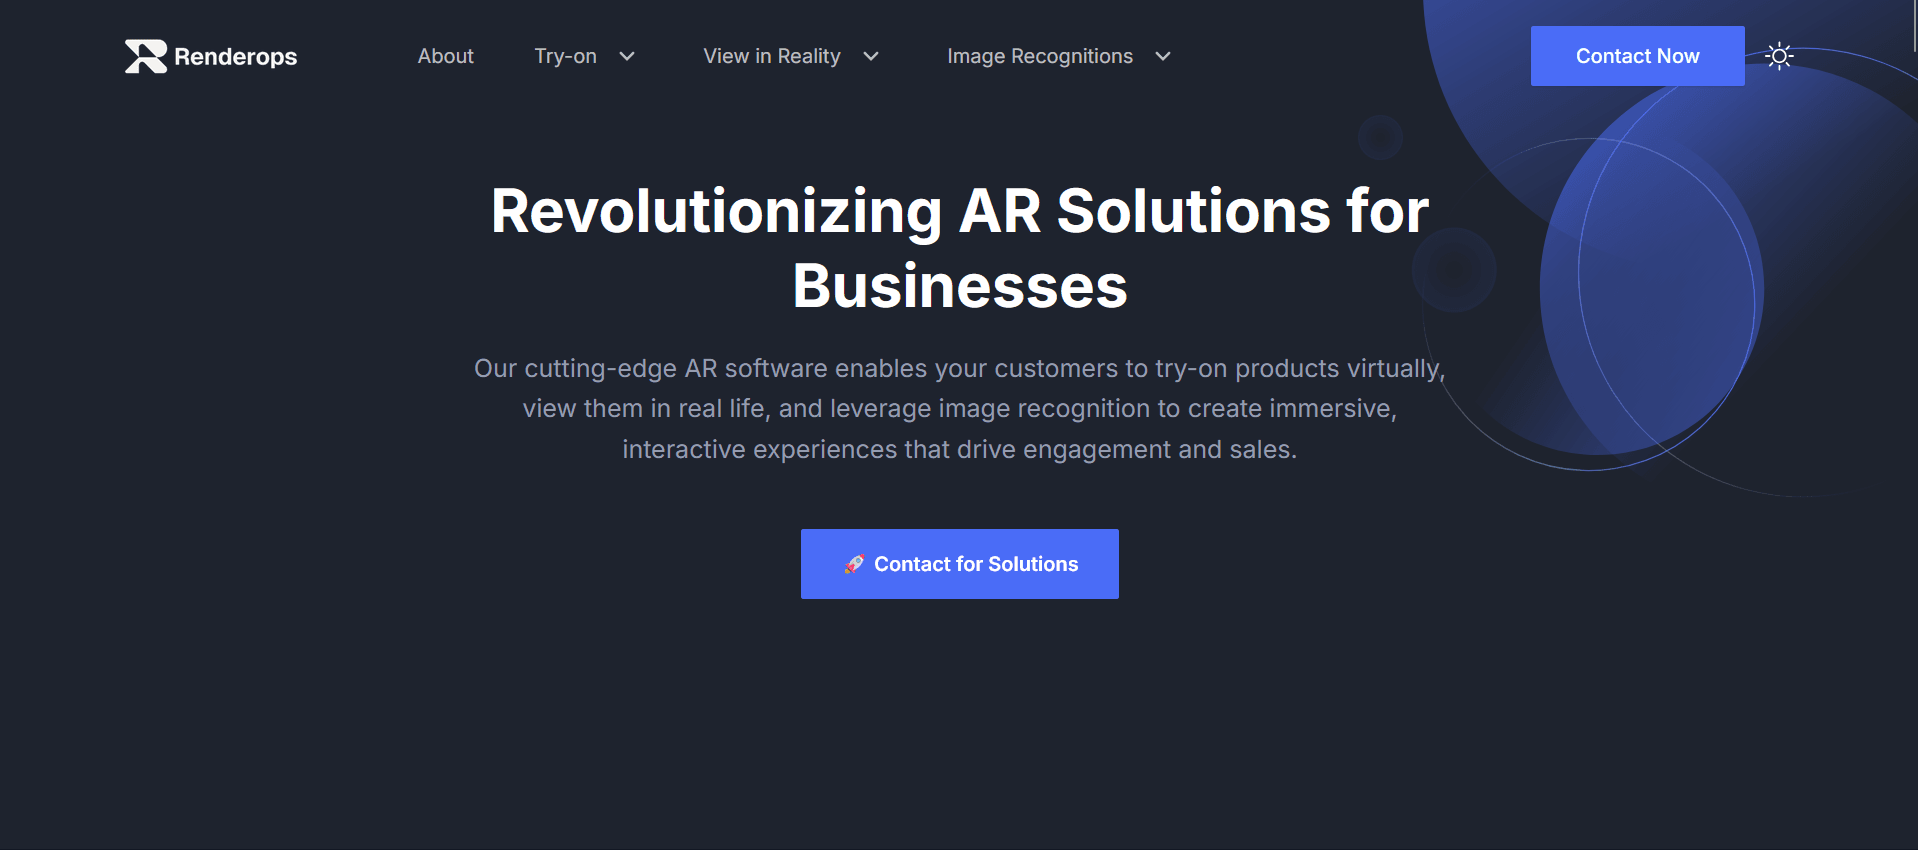This screenshot has height=850, width=1918.
Task: Click the 'Revolutionizing AR Solutions for Businesses' heading
Action: click(x=960, y=248)
